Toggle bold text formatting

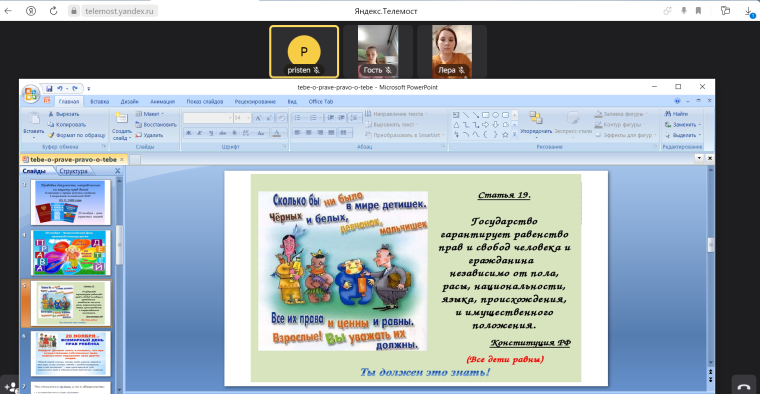click(189, 133)
